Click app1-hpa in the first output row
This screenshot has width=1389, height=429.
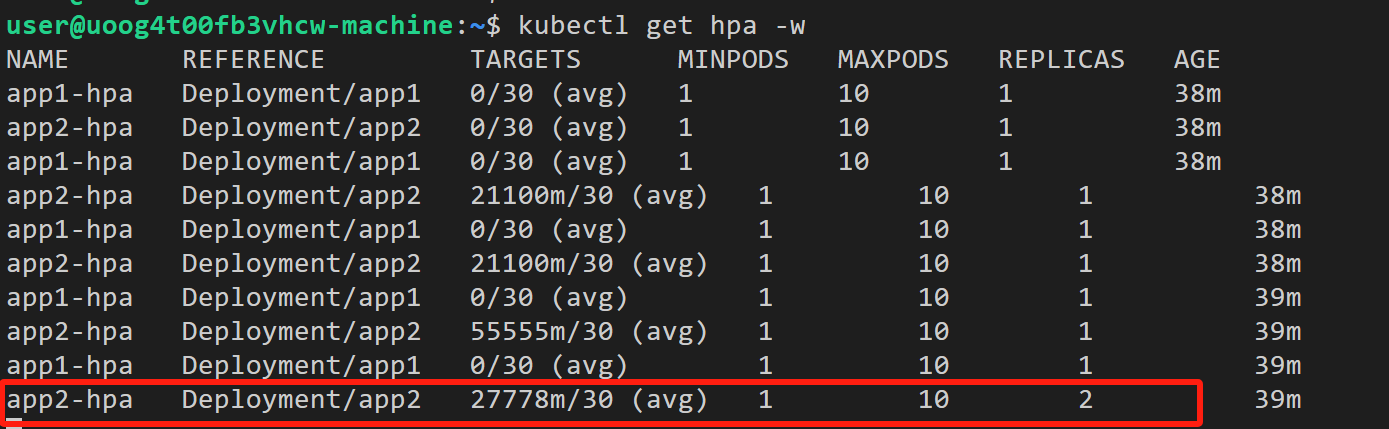tap(70, 95)
